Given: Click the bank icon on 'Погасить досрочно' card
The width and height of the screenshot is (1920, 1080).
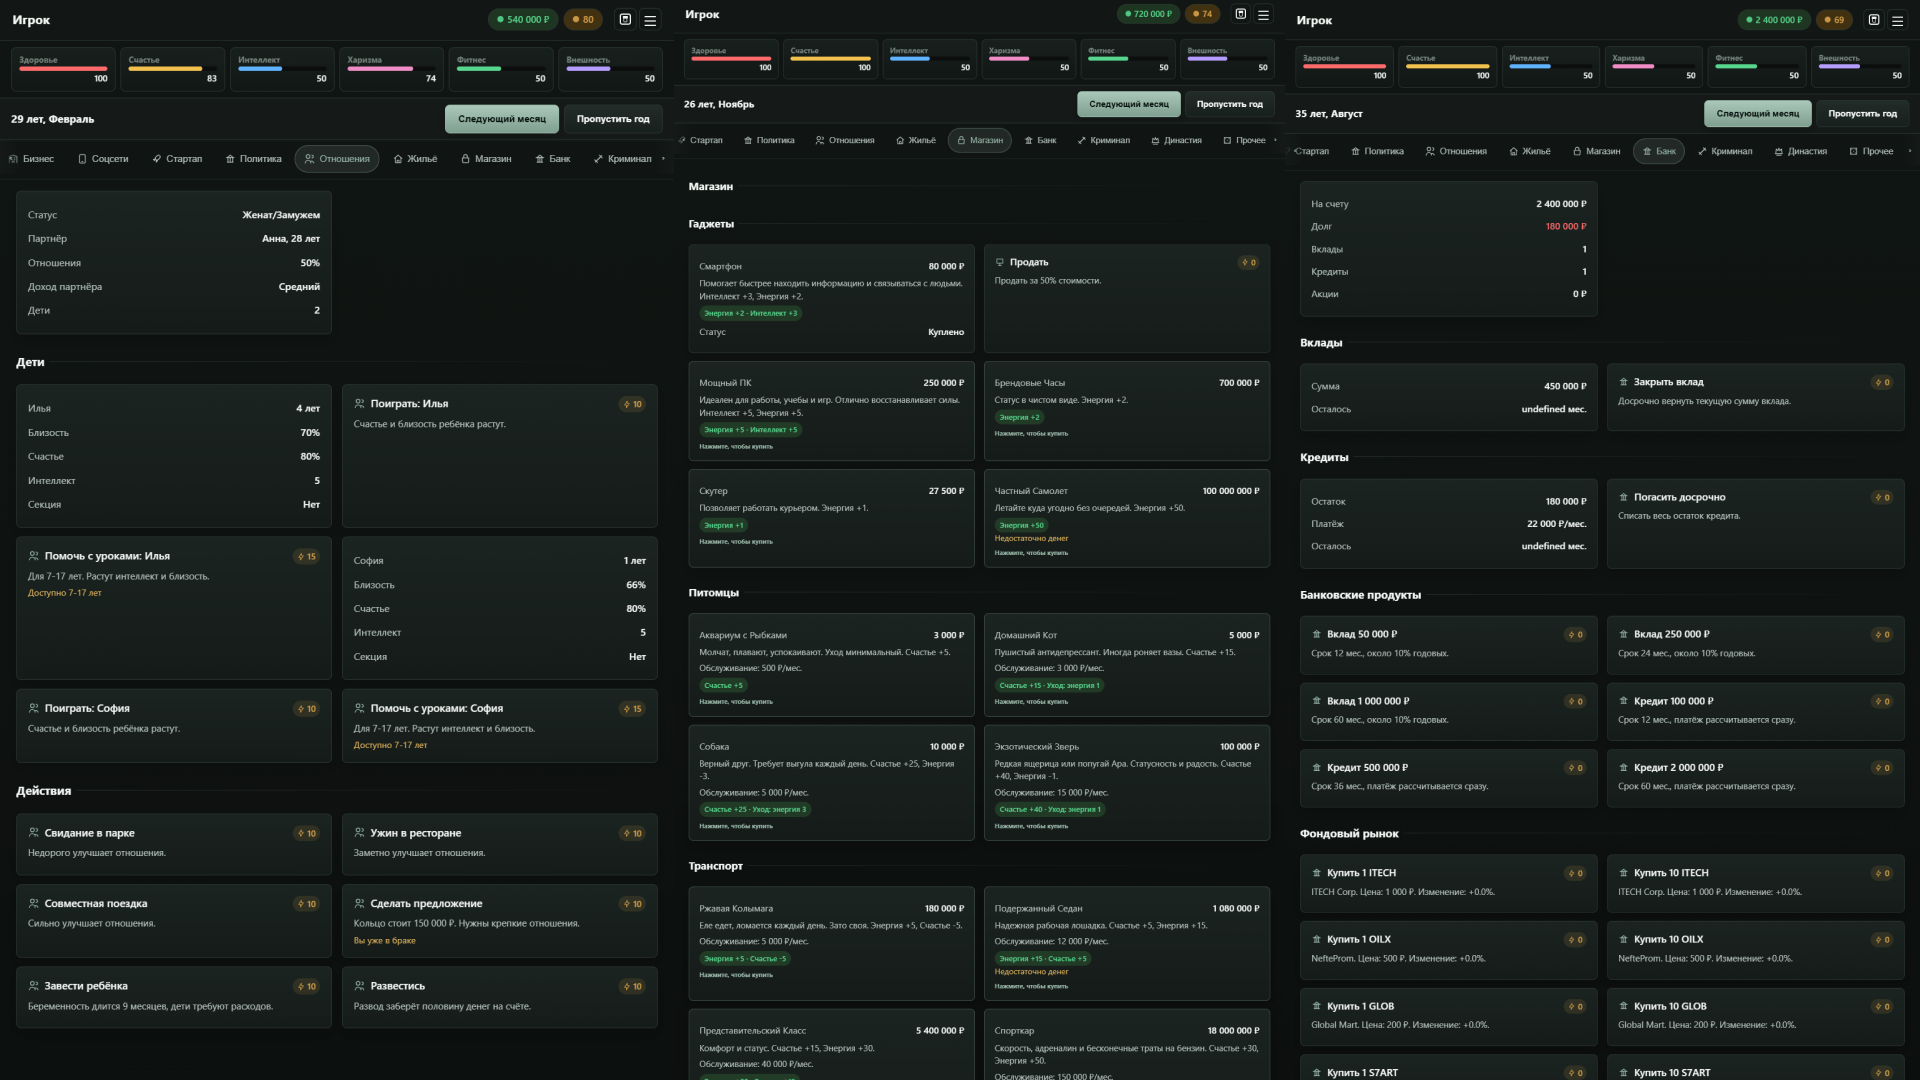Looking at the screenshot, I should click(1623, 497).
